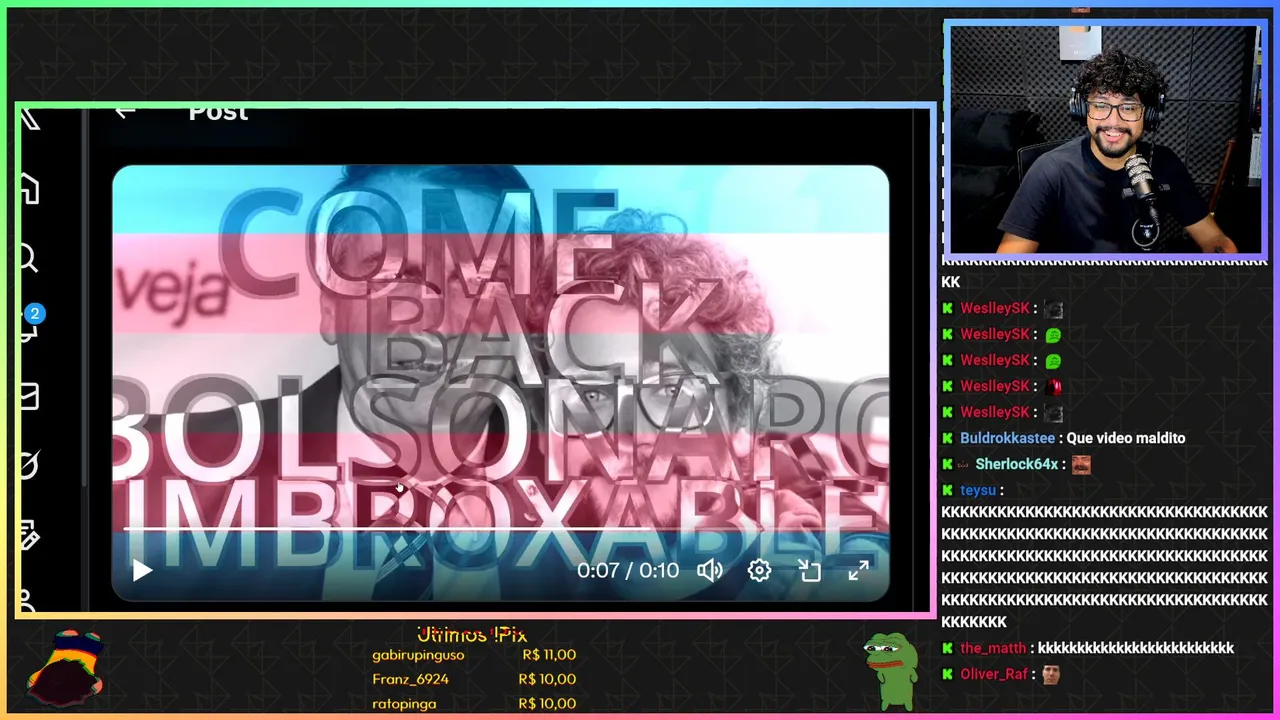The width and height of the screenshot is (1280, 720).
Task: Click Franz_6924's R$ 10,00 amount
Action: point(547,679)
